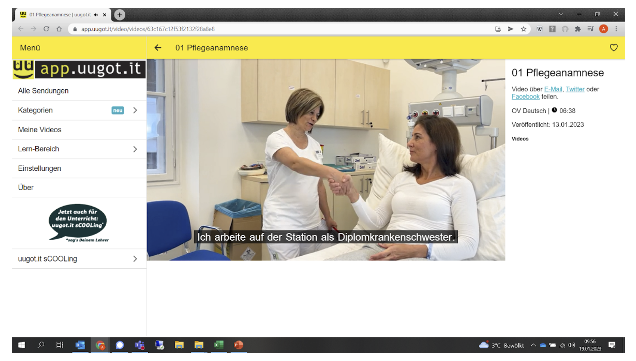Click the sCOOLing speech bubble banner
636x361 pixels.
click(x=79, y=223)
